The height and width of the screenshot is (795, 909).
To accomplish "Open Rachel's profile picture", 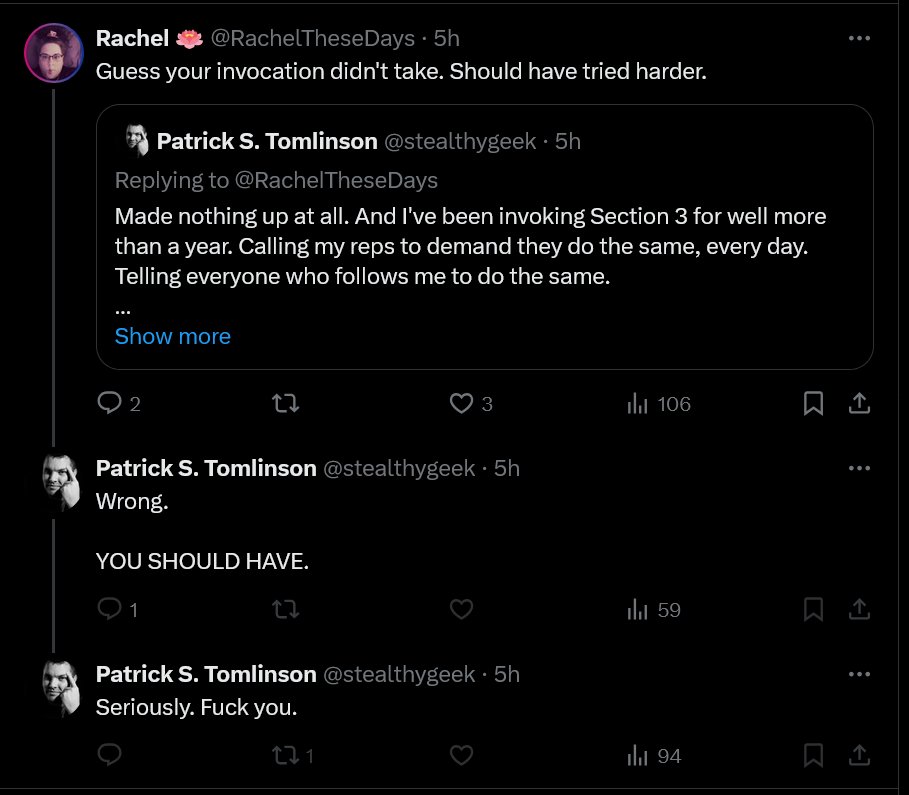I will coord(54,53).
